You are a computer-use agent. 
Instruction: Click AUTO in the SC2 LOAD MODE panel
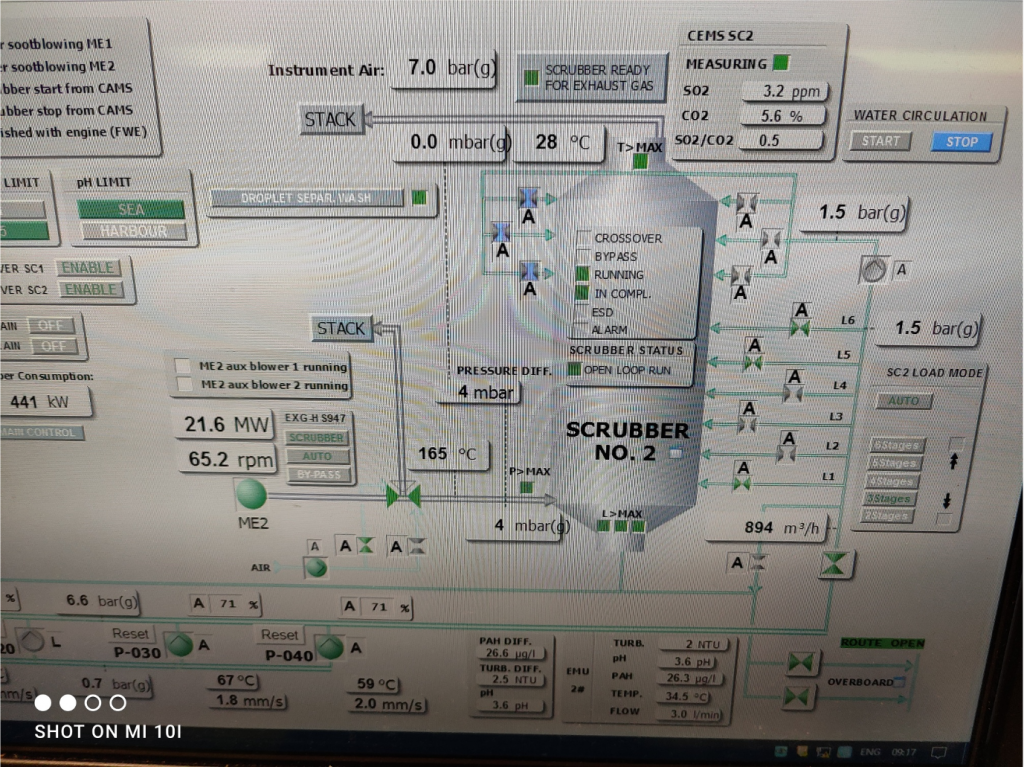coord(903,400)
